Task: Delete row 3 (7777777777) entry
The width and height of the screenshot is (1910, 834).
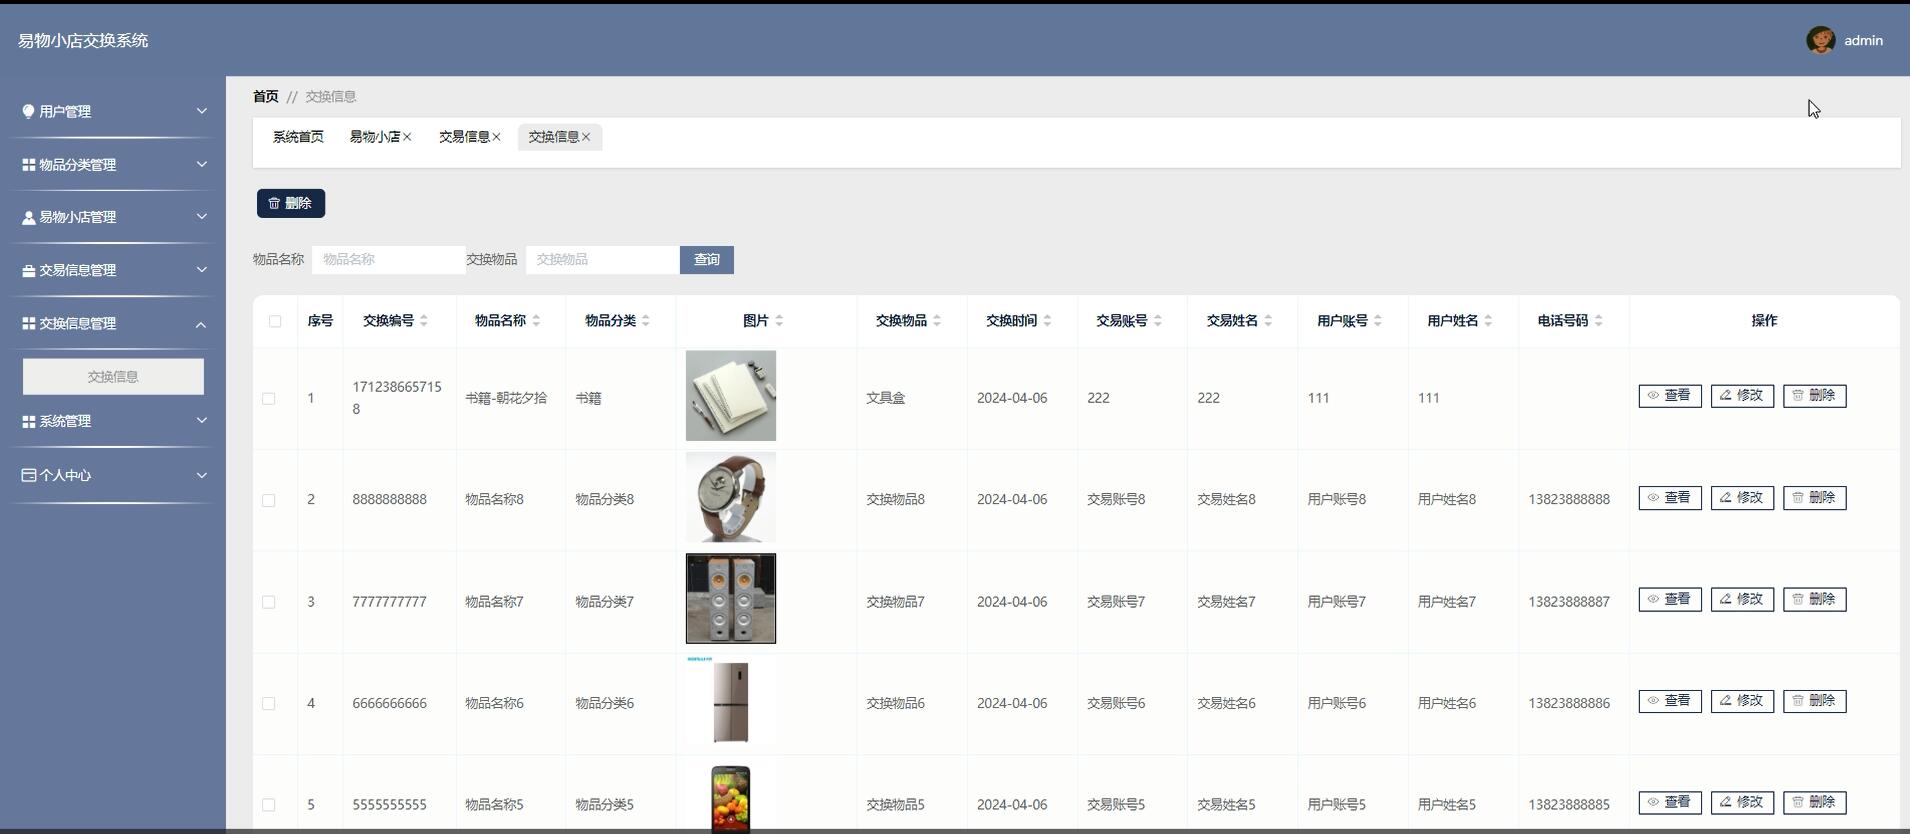Action: [x=1815, y=599]
